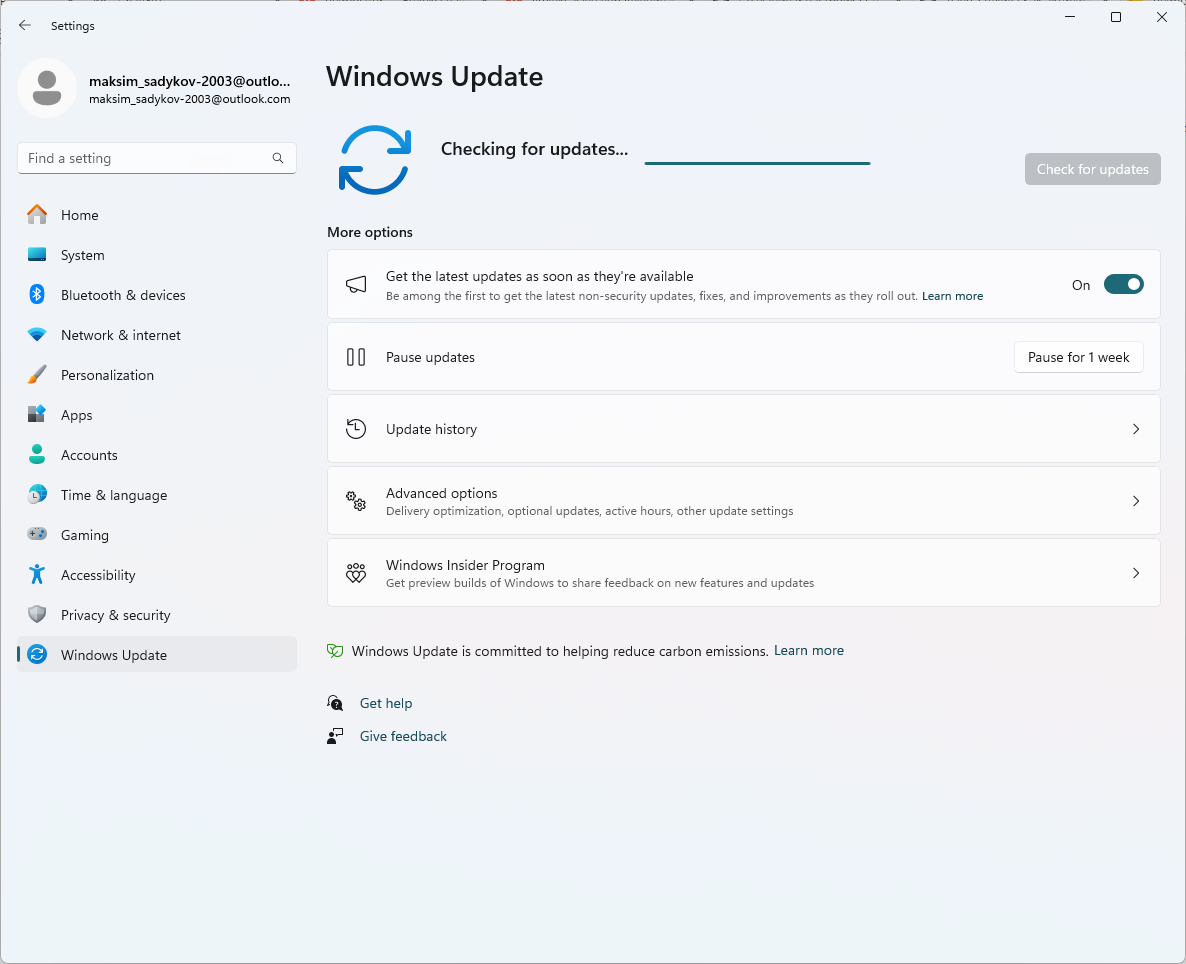Click the checking for updates progress bar
1186x964 pixels.
click(757, 163)
